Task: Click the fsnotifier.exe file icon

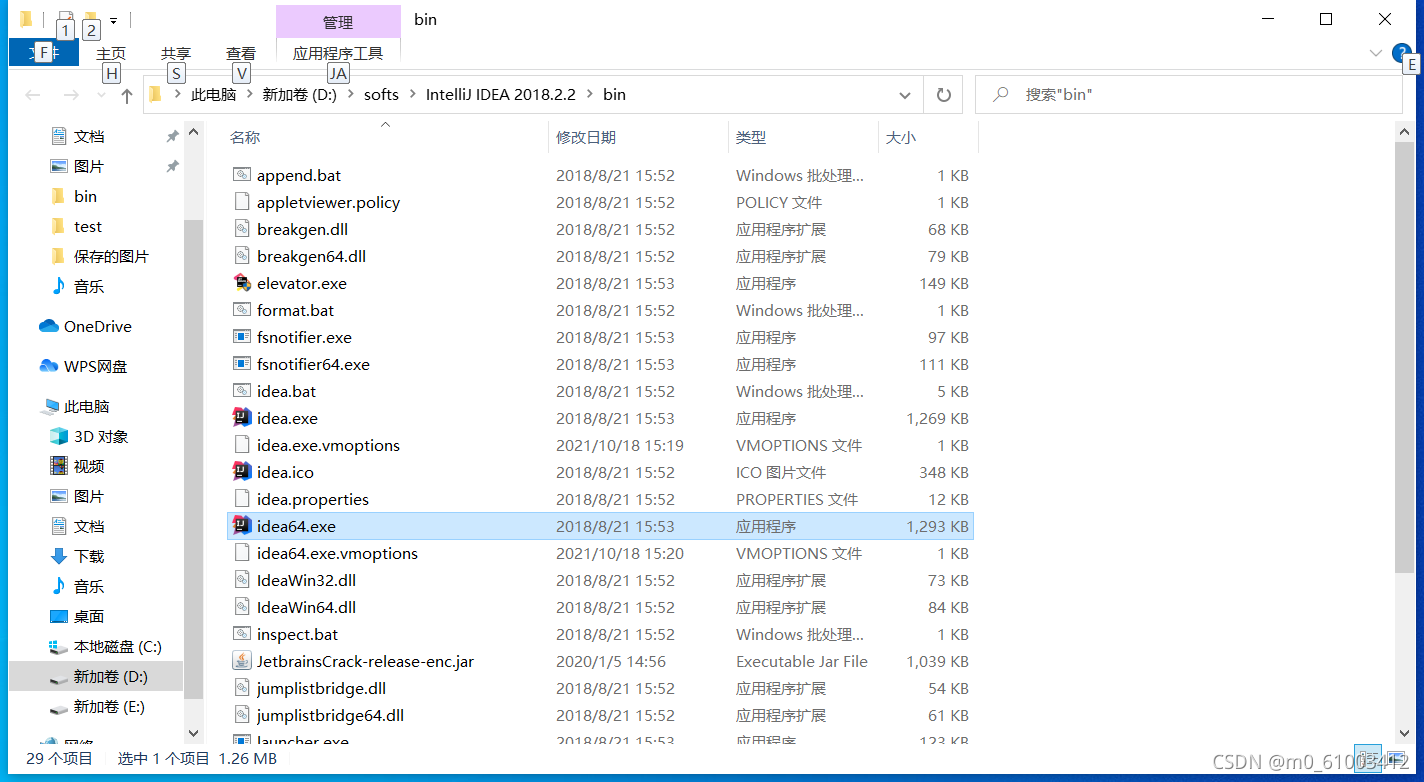Action: 241,337
